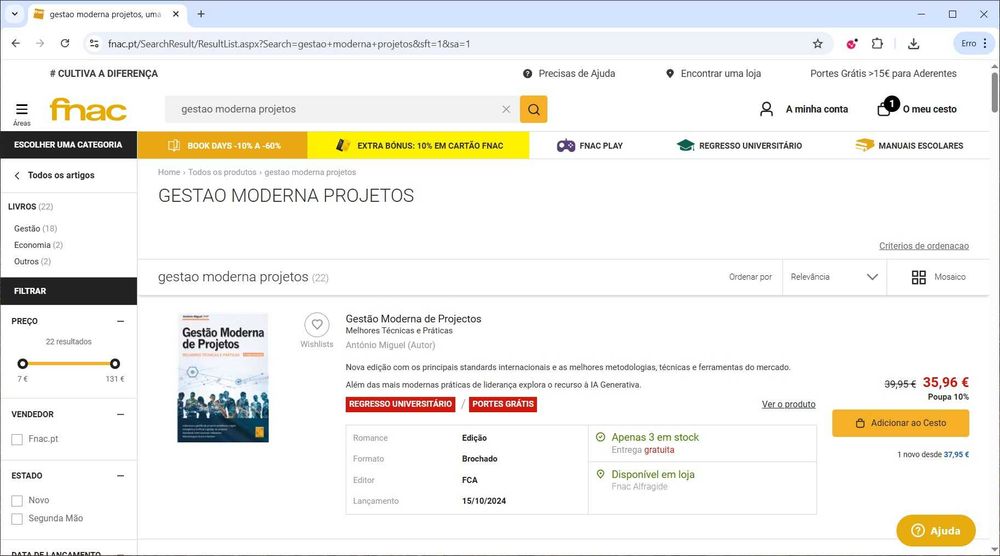Clear the search field with the X
The height and width of the screenshot is (556, 1000).
click(x=506, y=109)
